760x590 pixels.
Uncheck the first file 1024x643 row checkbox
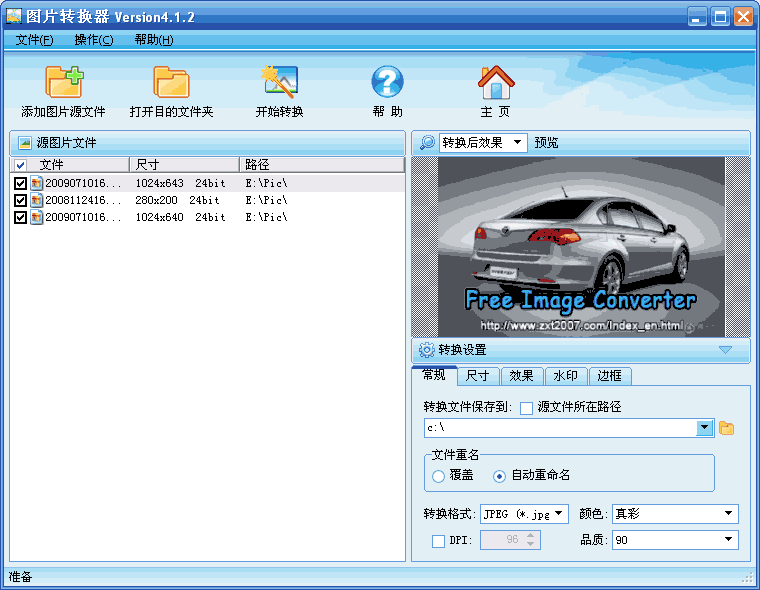tap(21, 184)
